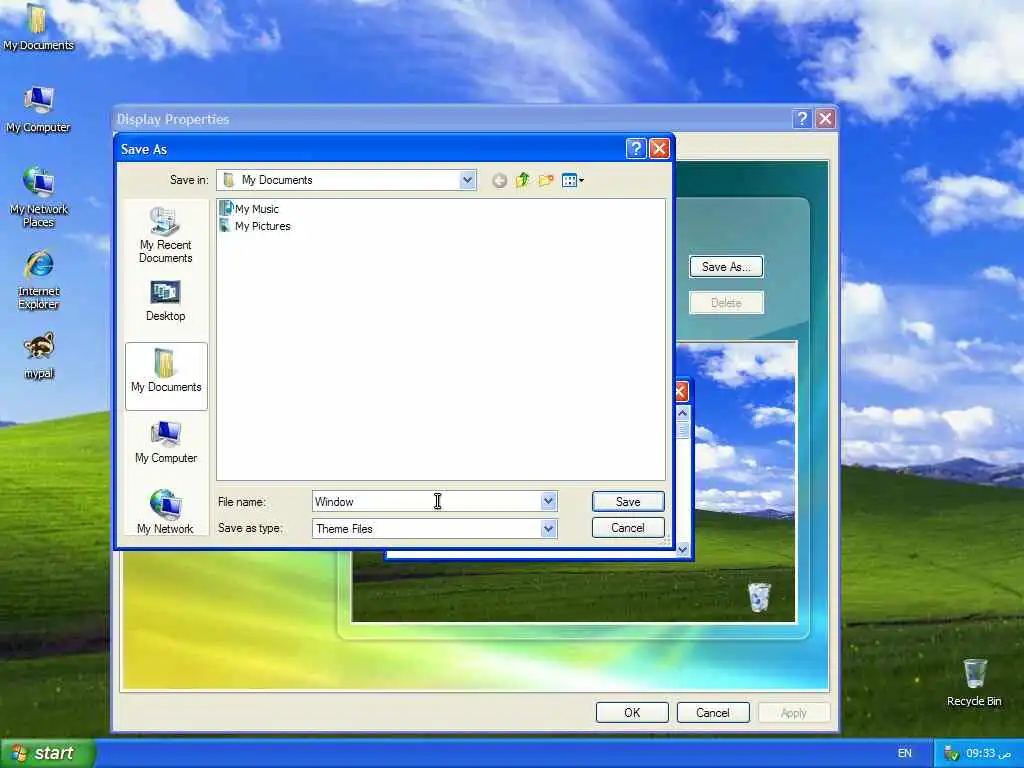This screenshot has width=1024, height=768.
Task: Select Desktop in the places bar
Action: click(x=165, y=301)
